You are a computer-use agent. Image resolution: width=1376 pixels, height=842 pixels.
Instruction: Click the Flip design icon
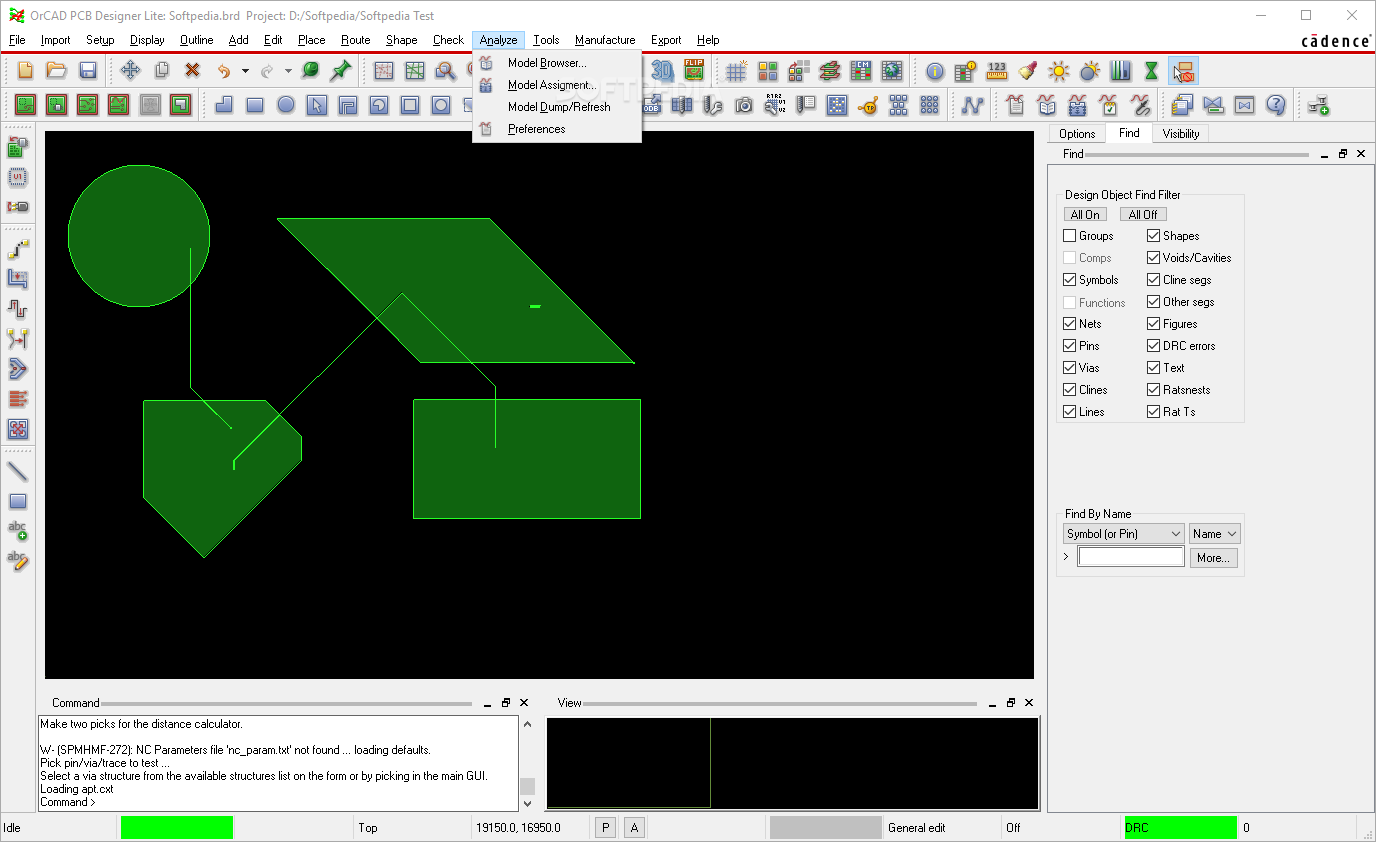pyautogui.click(x=694, y=70)
